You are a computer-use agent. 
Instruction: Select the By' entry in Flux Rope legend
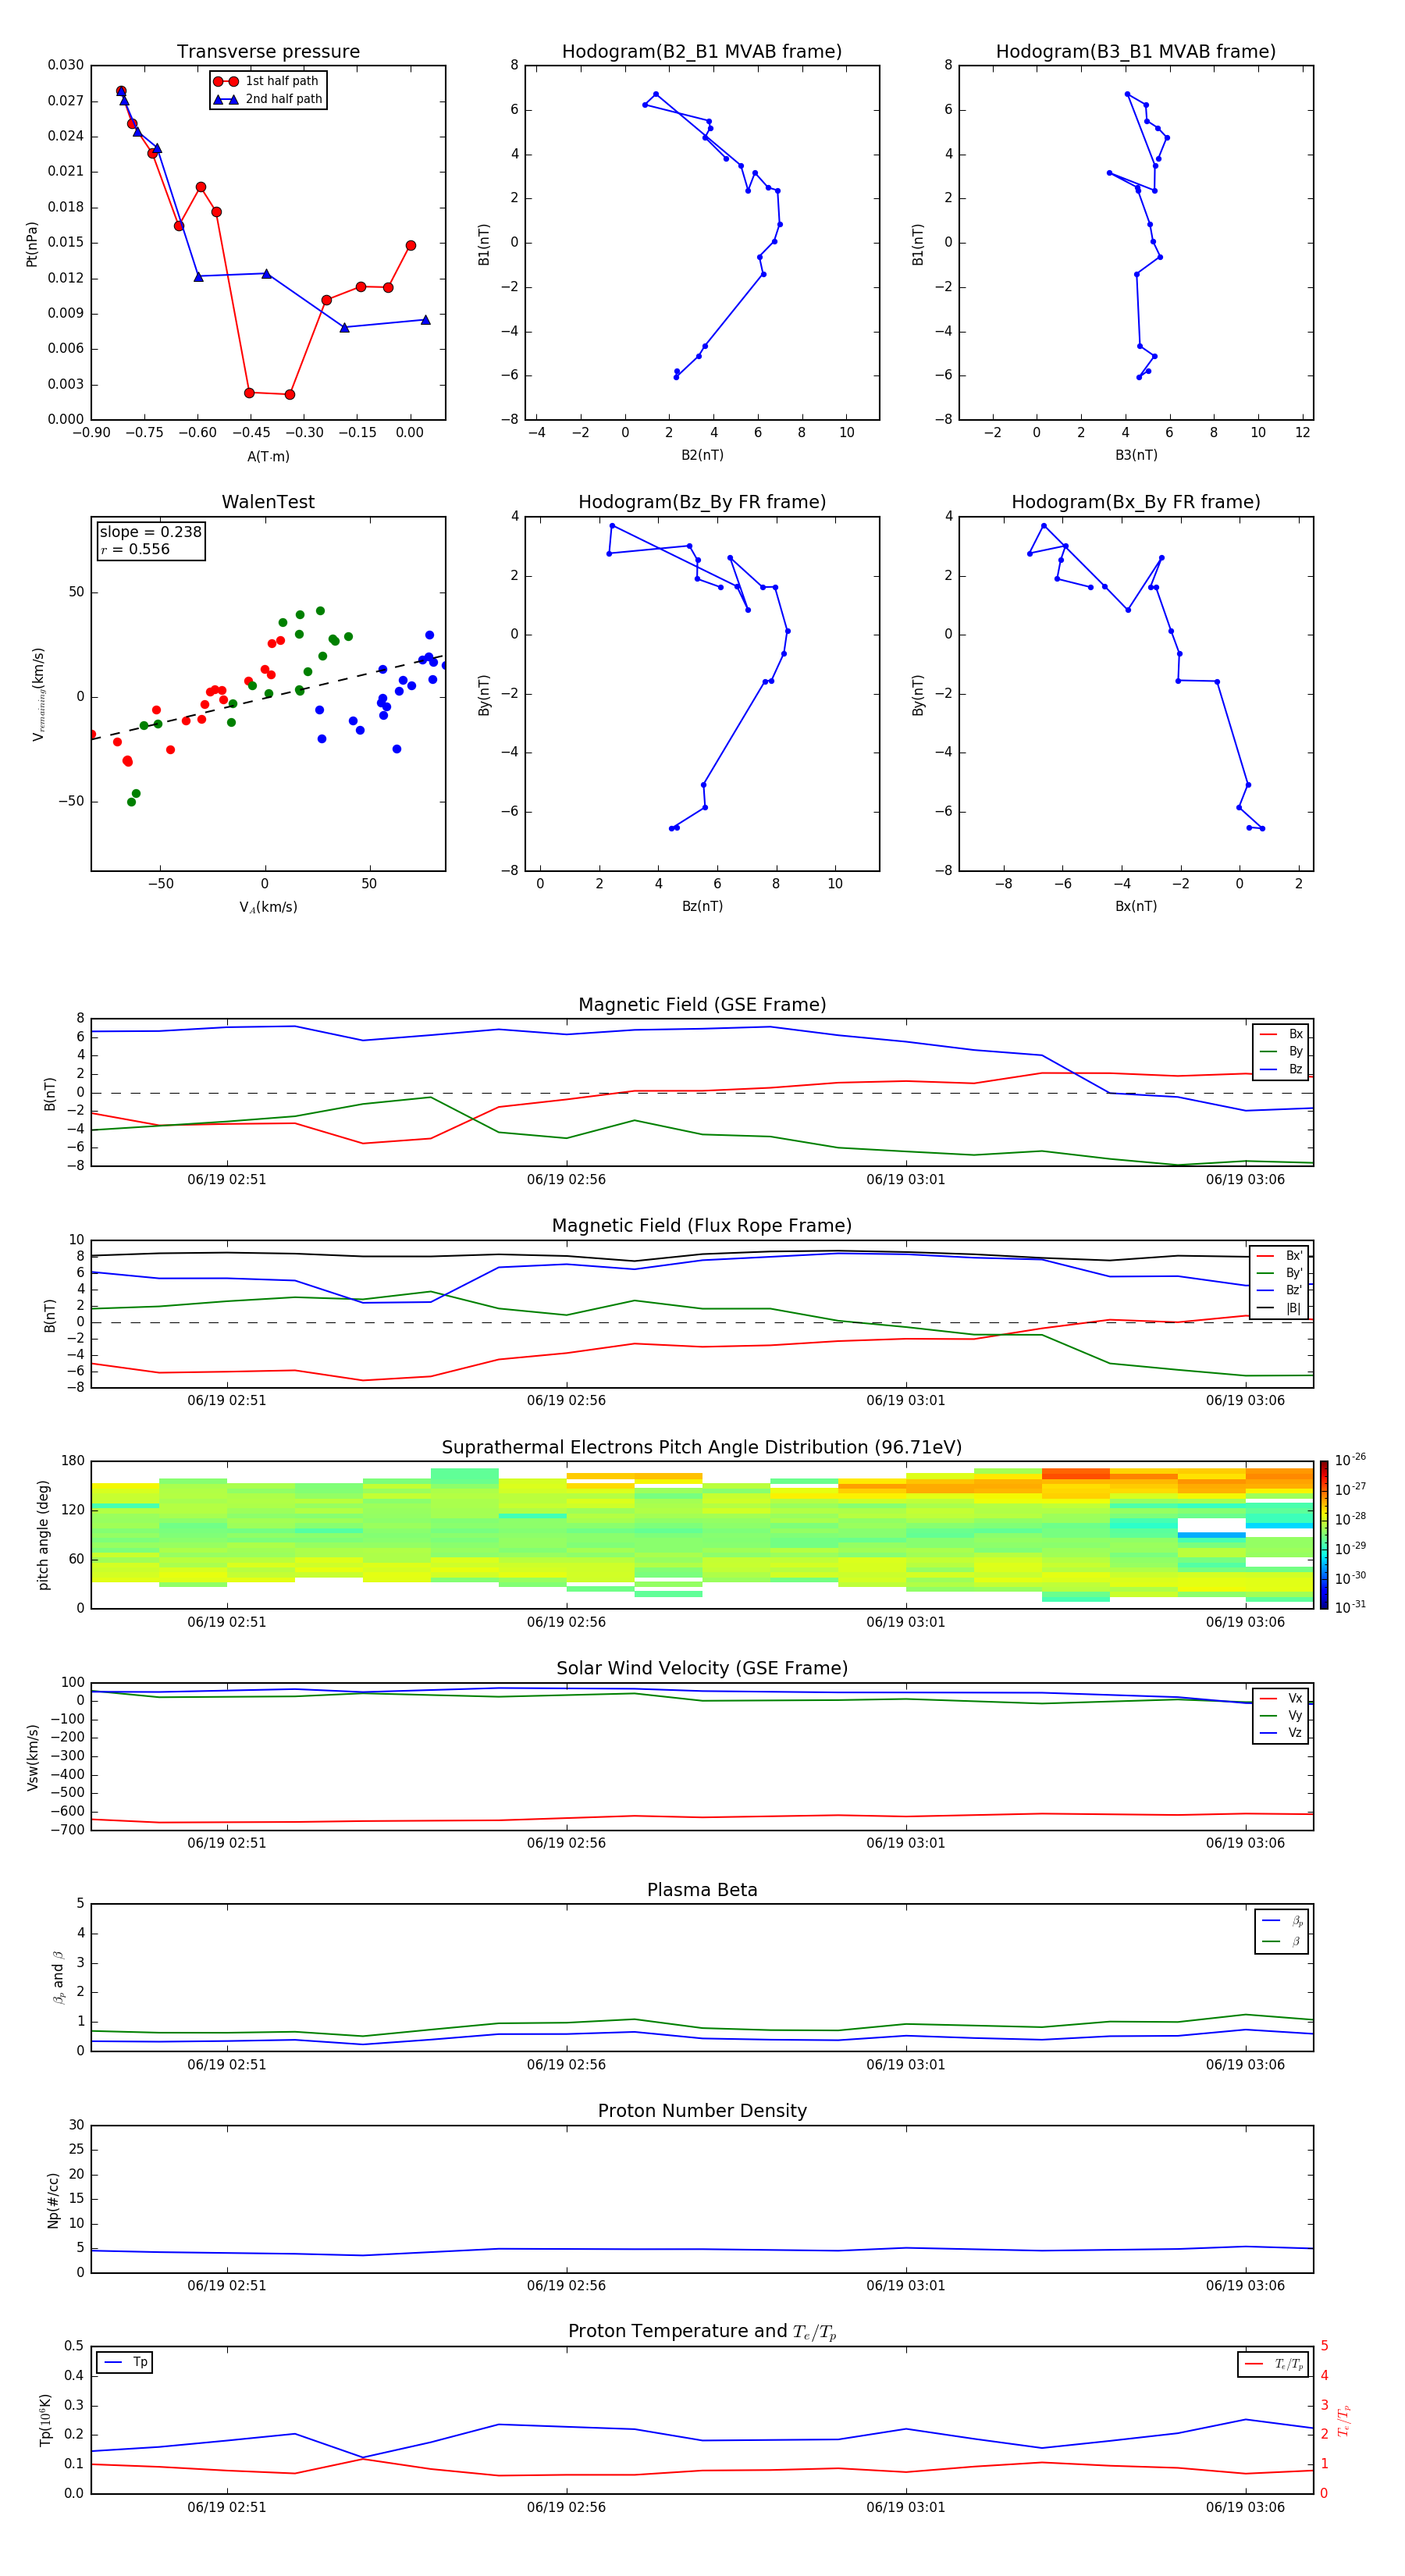(1279, 1273)
